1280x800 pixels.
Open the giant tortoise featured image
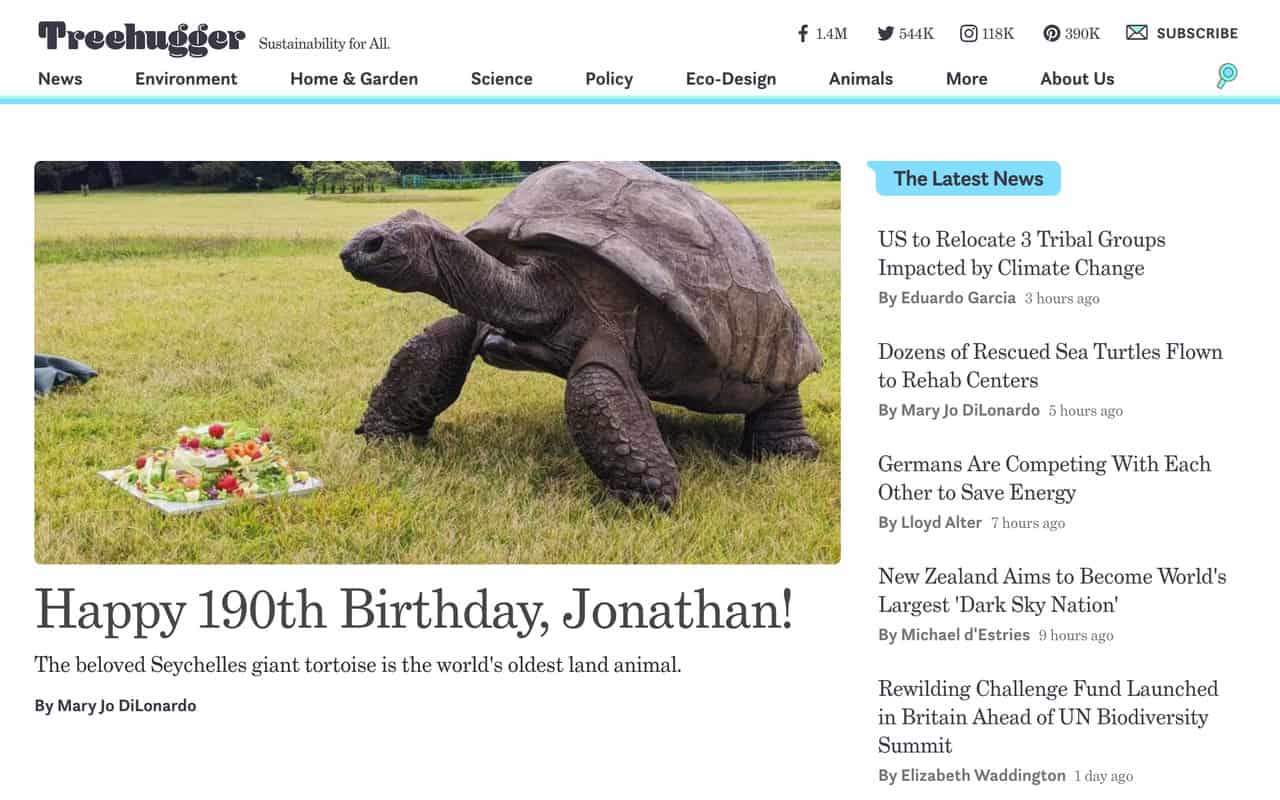point(437,362)
